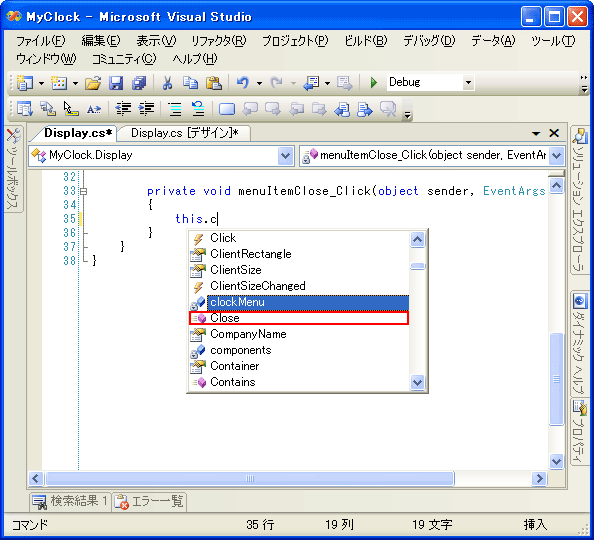Click the Paste clipboard icon
The width and height of the screenshot is (594, 540).
point(214,83)
